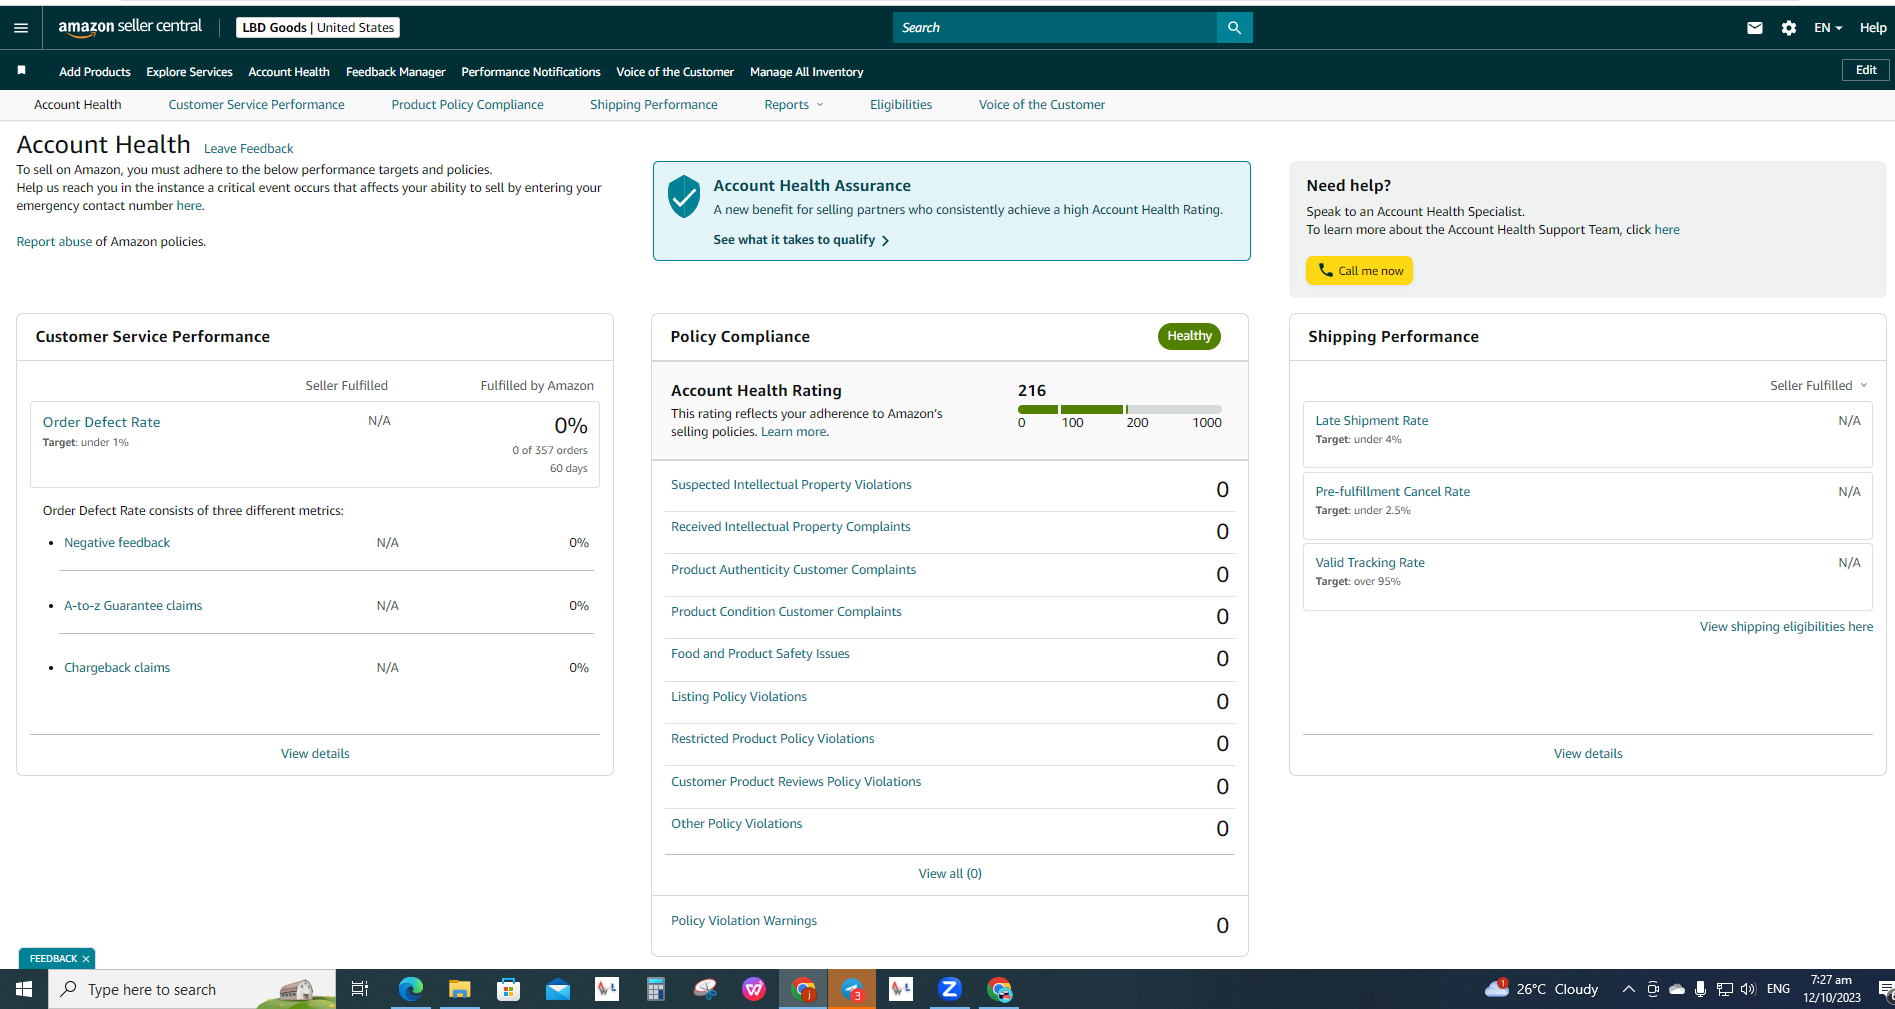The image size is (1895, 1009).
Task: Click the Call me now button
Action: [1359, 271]
